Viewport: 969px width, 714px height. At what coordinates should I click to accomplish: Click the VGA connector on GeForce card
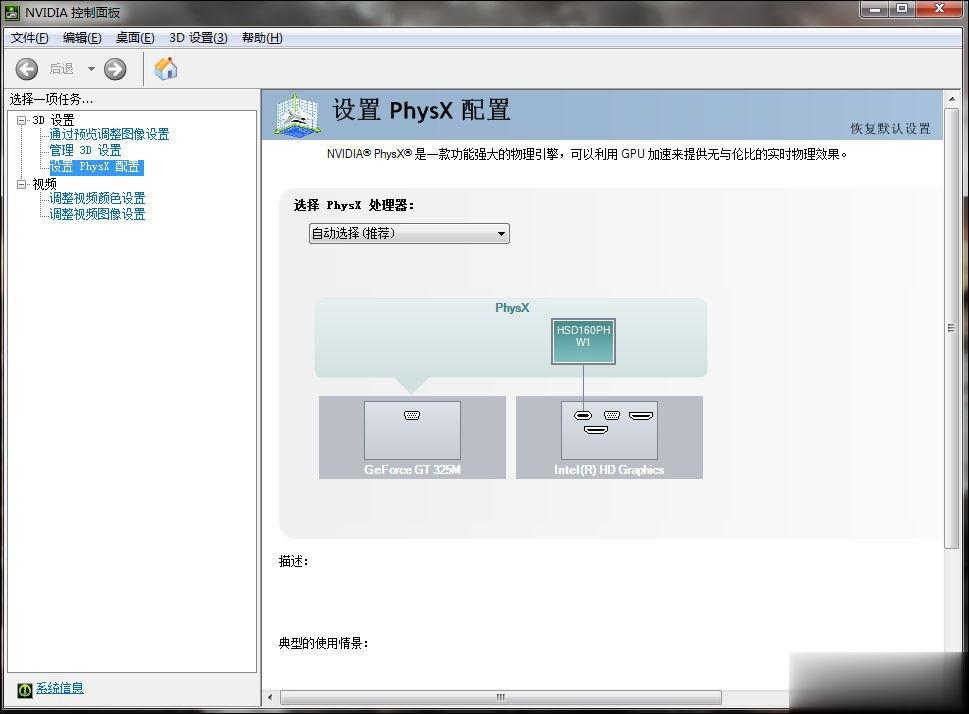[x=412, y=415]
